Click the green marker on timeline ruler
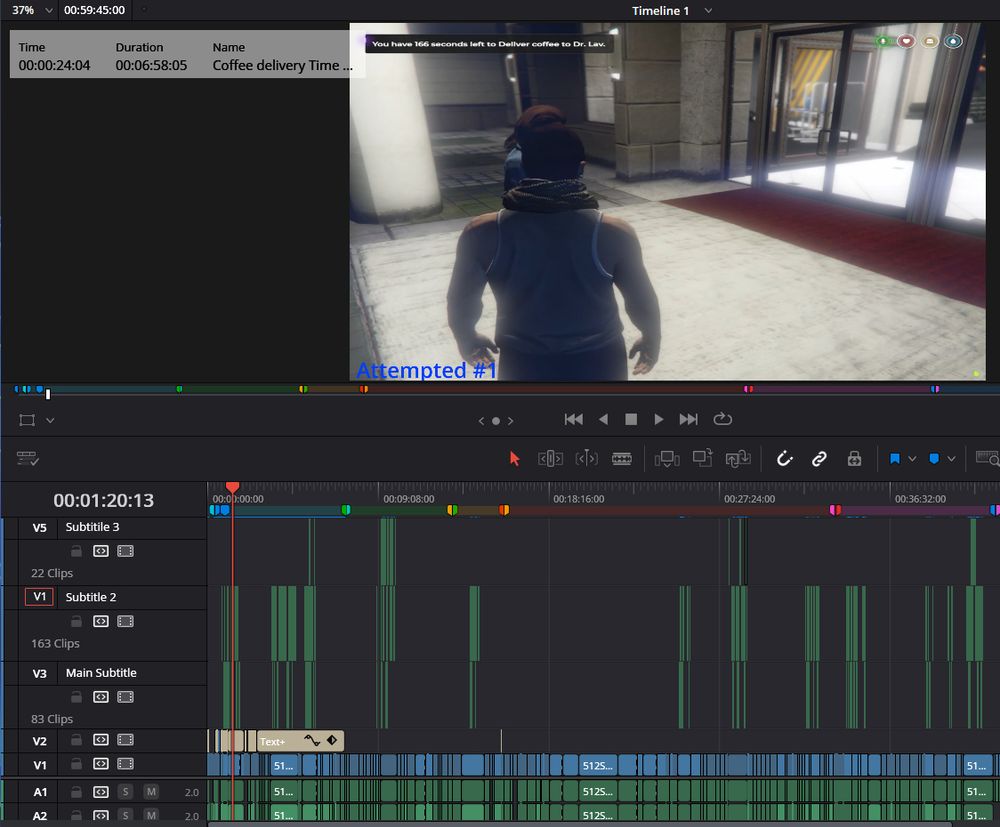The image size is (1000, 827). tap(346, 509)
